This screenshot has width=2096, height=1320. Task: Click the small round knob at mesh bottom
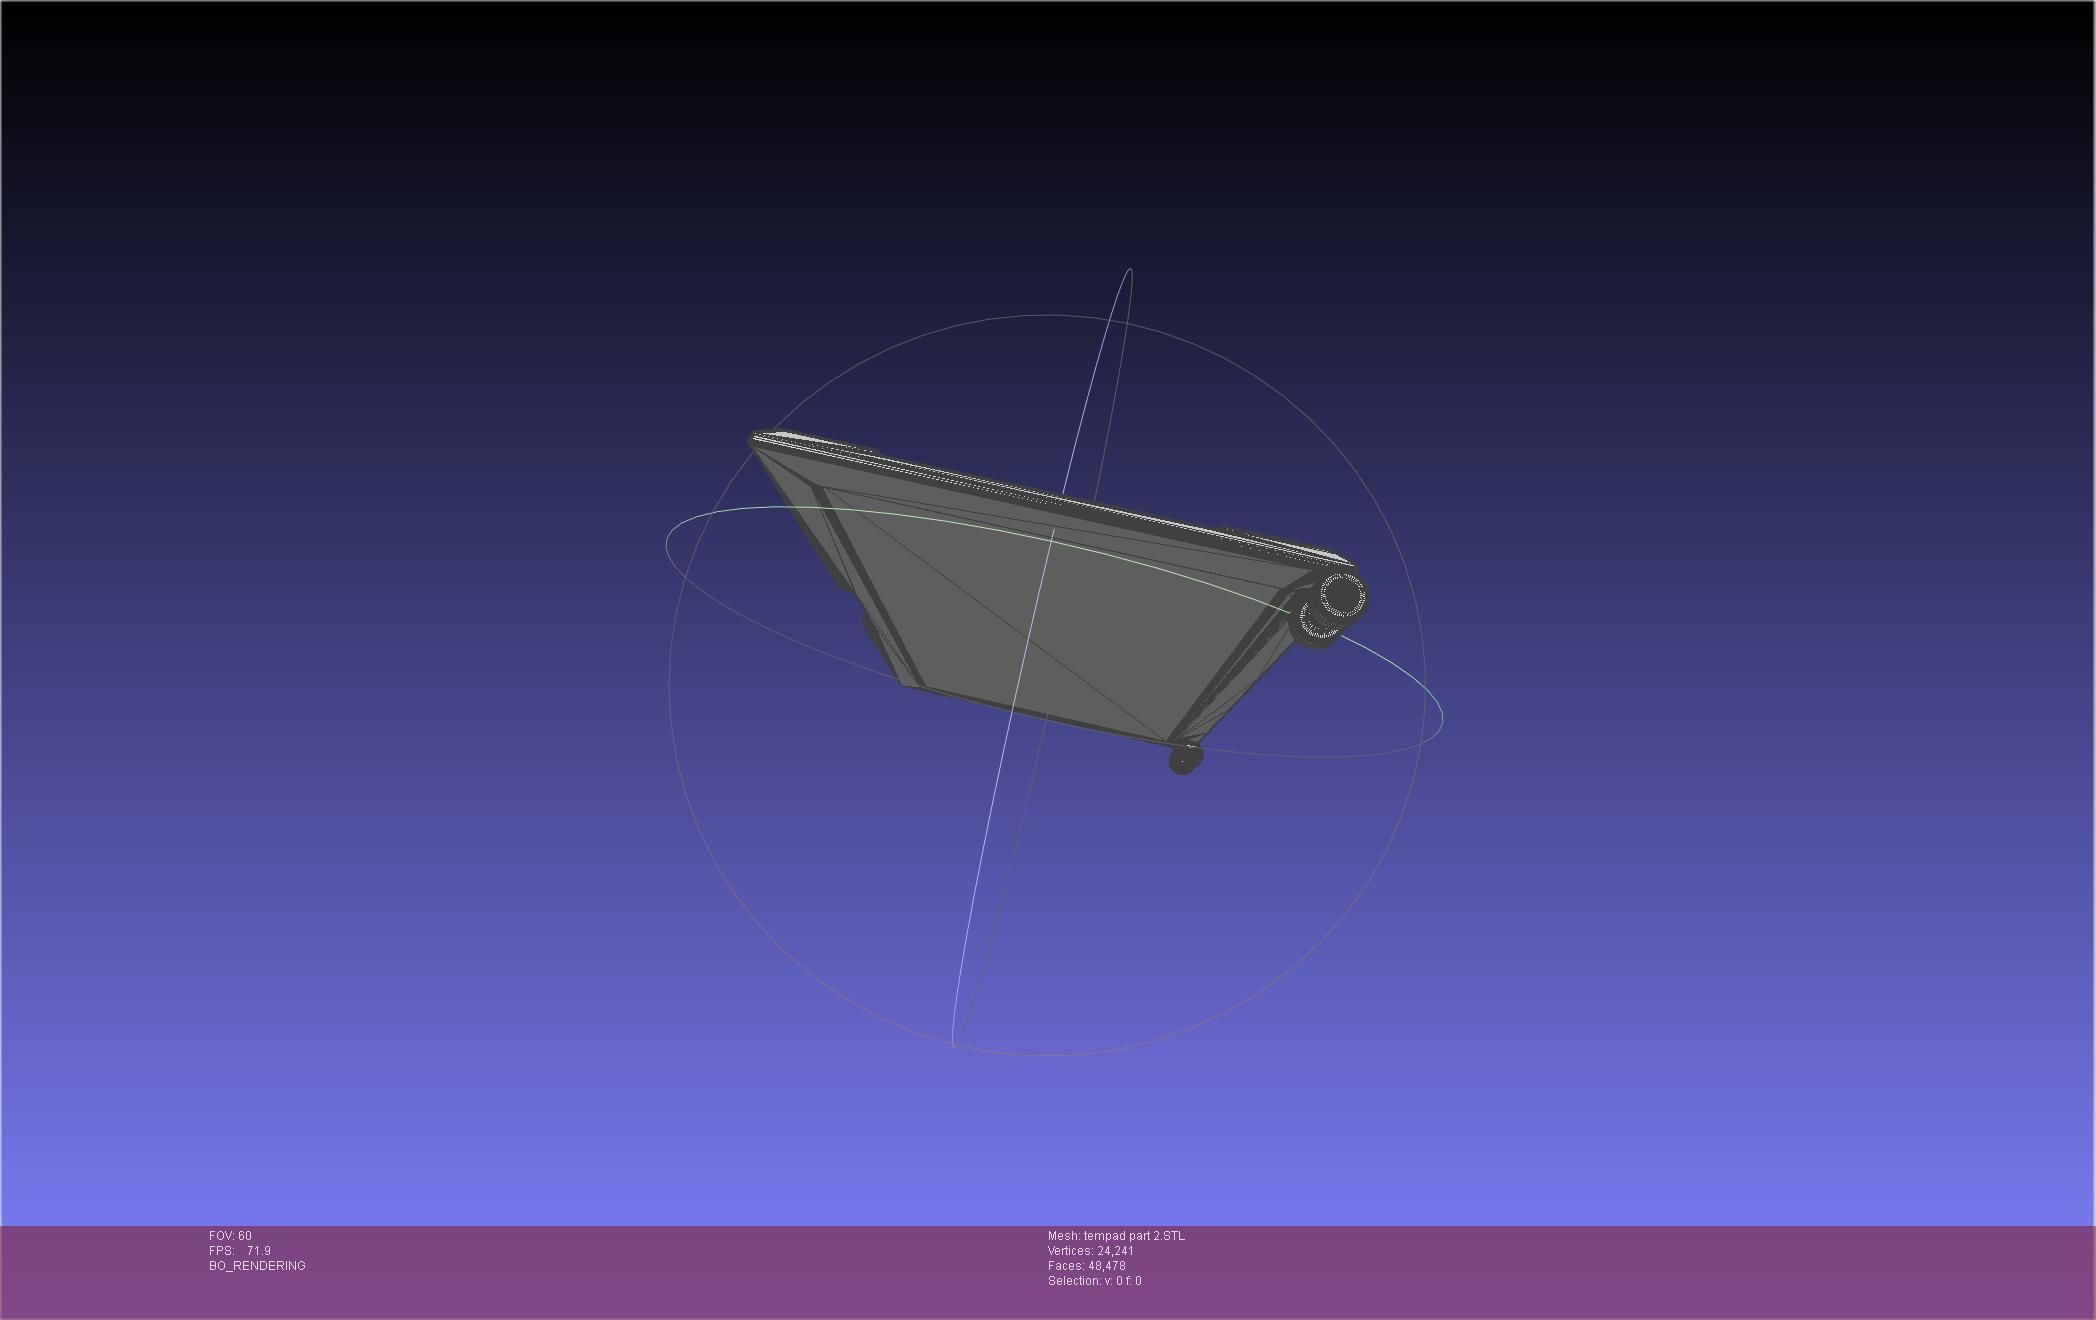(1184, 759)
